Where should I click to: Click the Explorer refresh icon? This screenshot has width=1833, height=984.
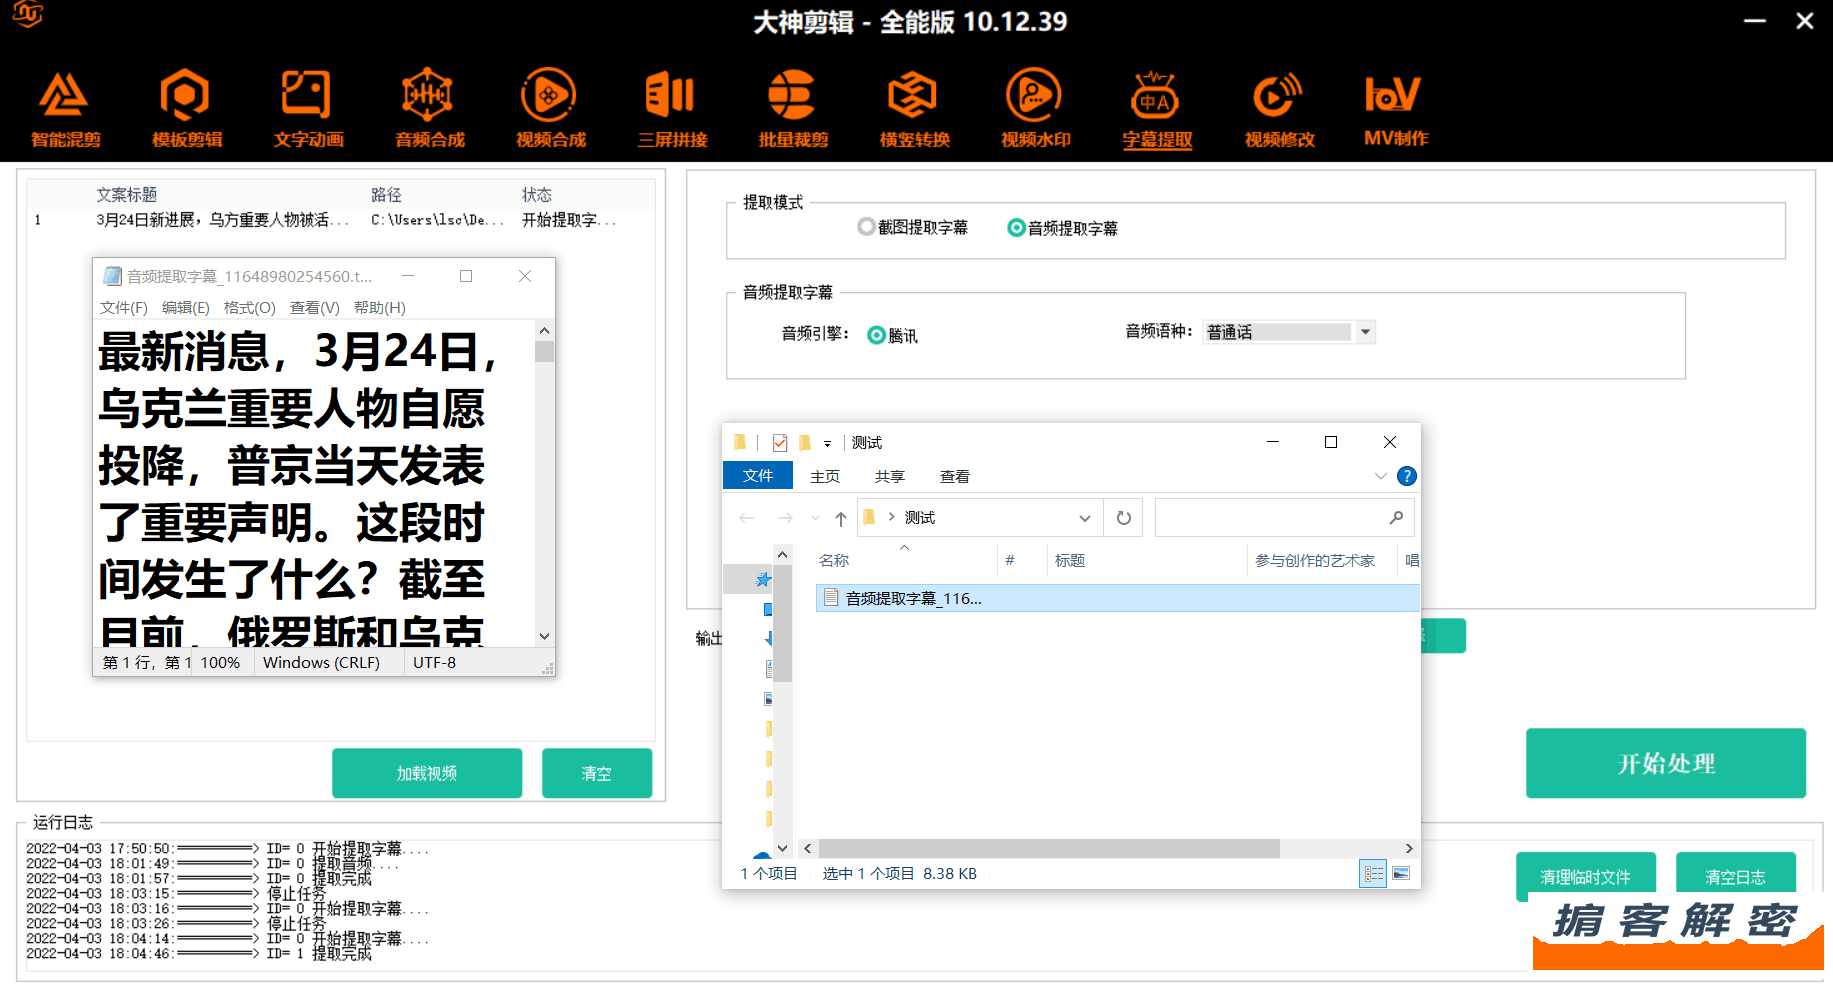click(x=1124, y=518)
